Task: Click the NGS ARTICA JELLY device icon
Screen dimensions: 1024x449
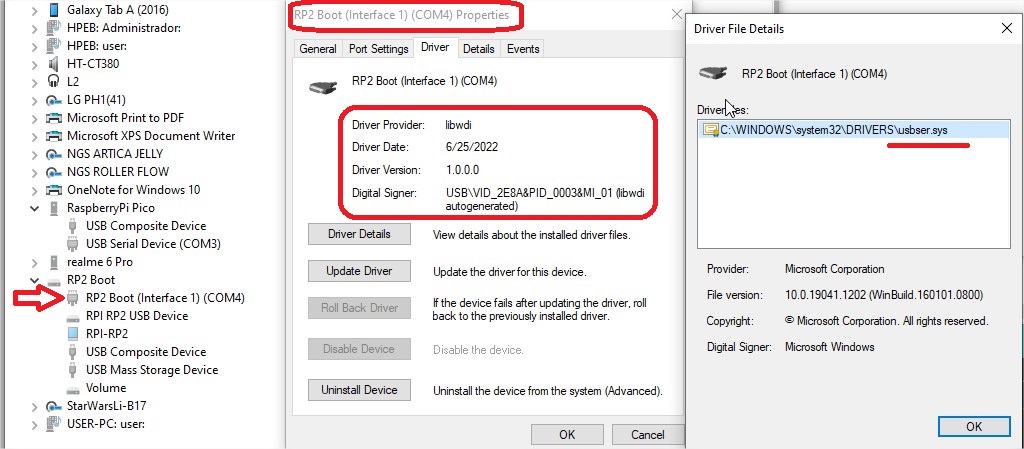Action: tap(55, 154)
